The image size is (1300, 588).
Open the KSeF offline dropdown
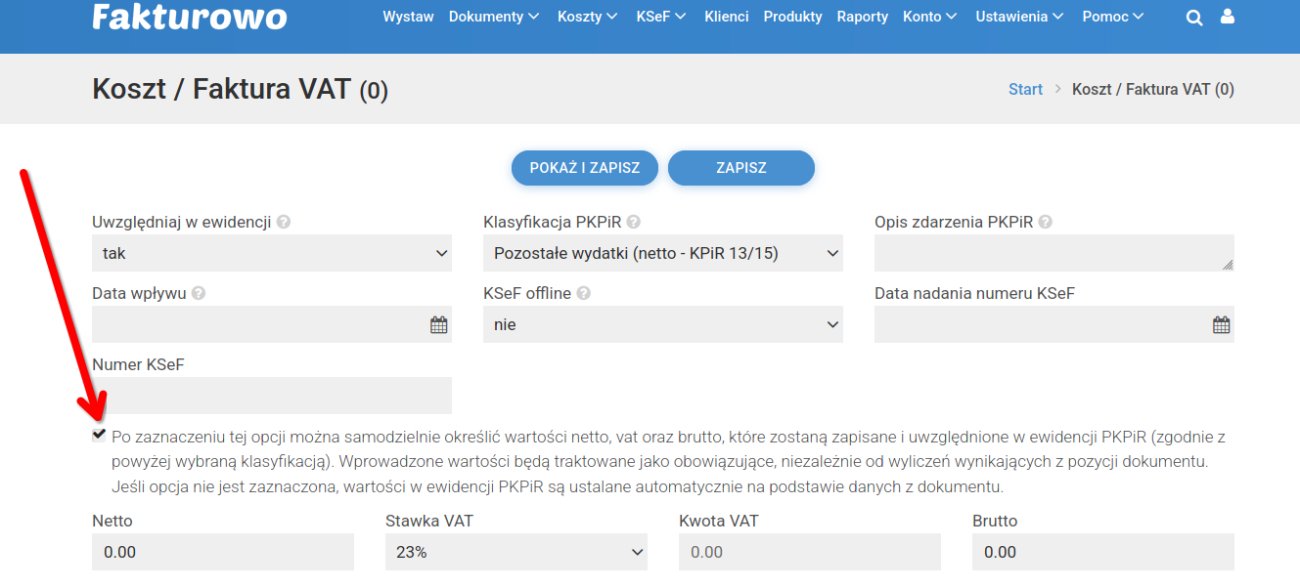click(662, 324)
